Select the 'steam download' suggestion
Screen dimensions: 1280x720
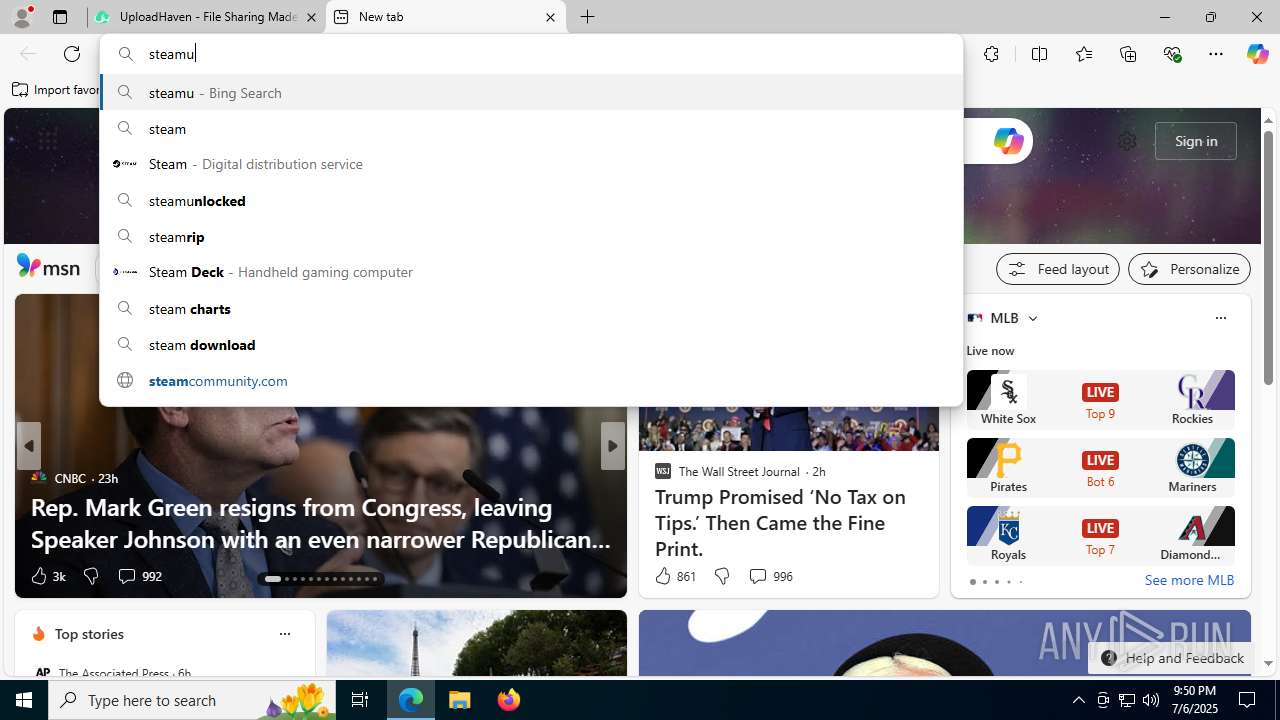[531, 345]
